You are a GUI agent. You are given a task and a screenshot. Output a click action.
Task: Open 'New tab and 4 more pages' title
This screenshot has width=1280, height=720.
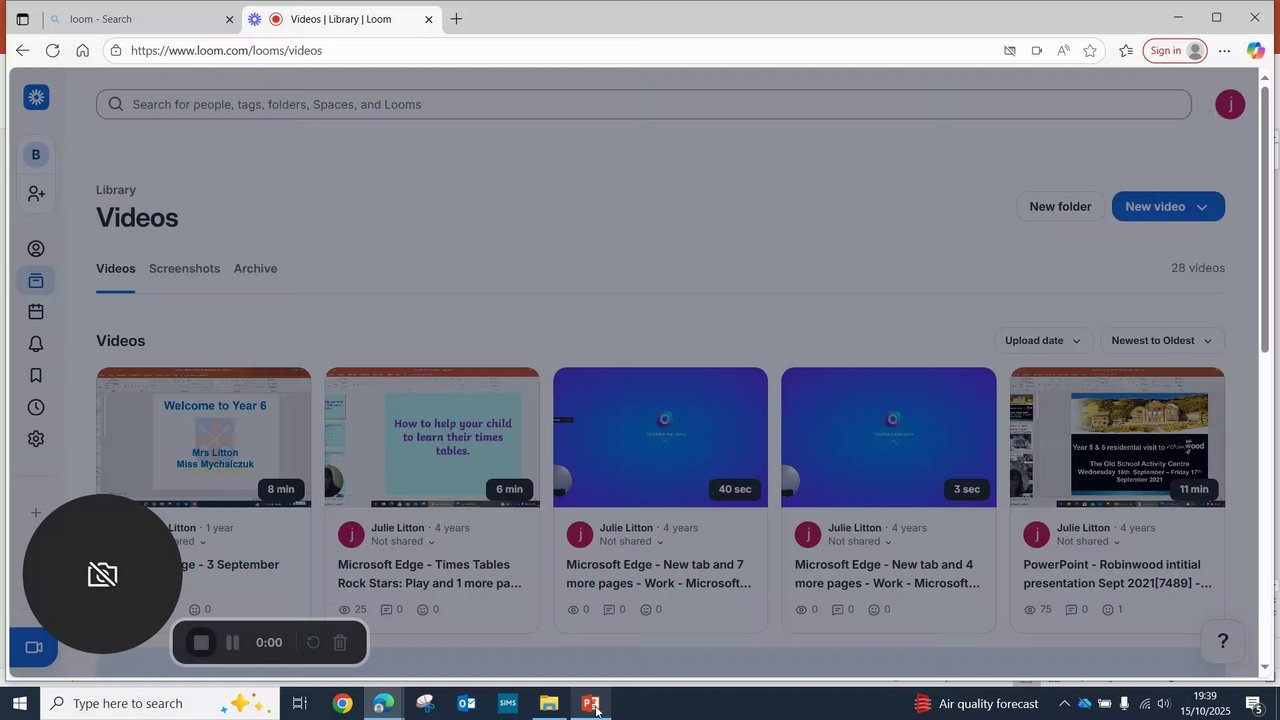[887, 574]
